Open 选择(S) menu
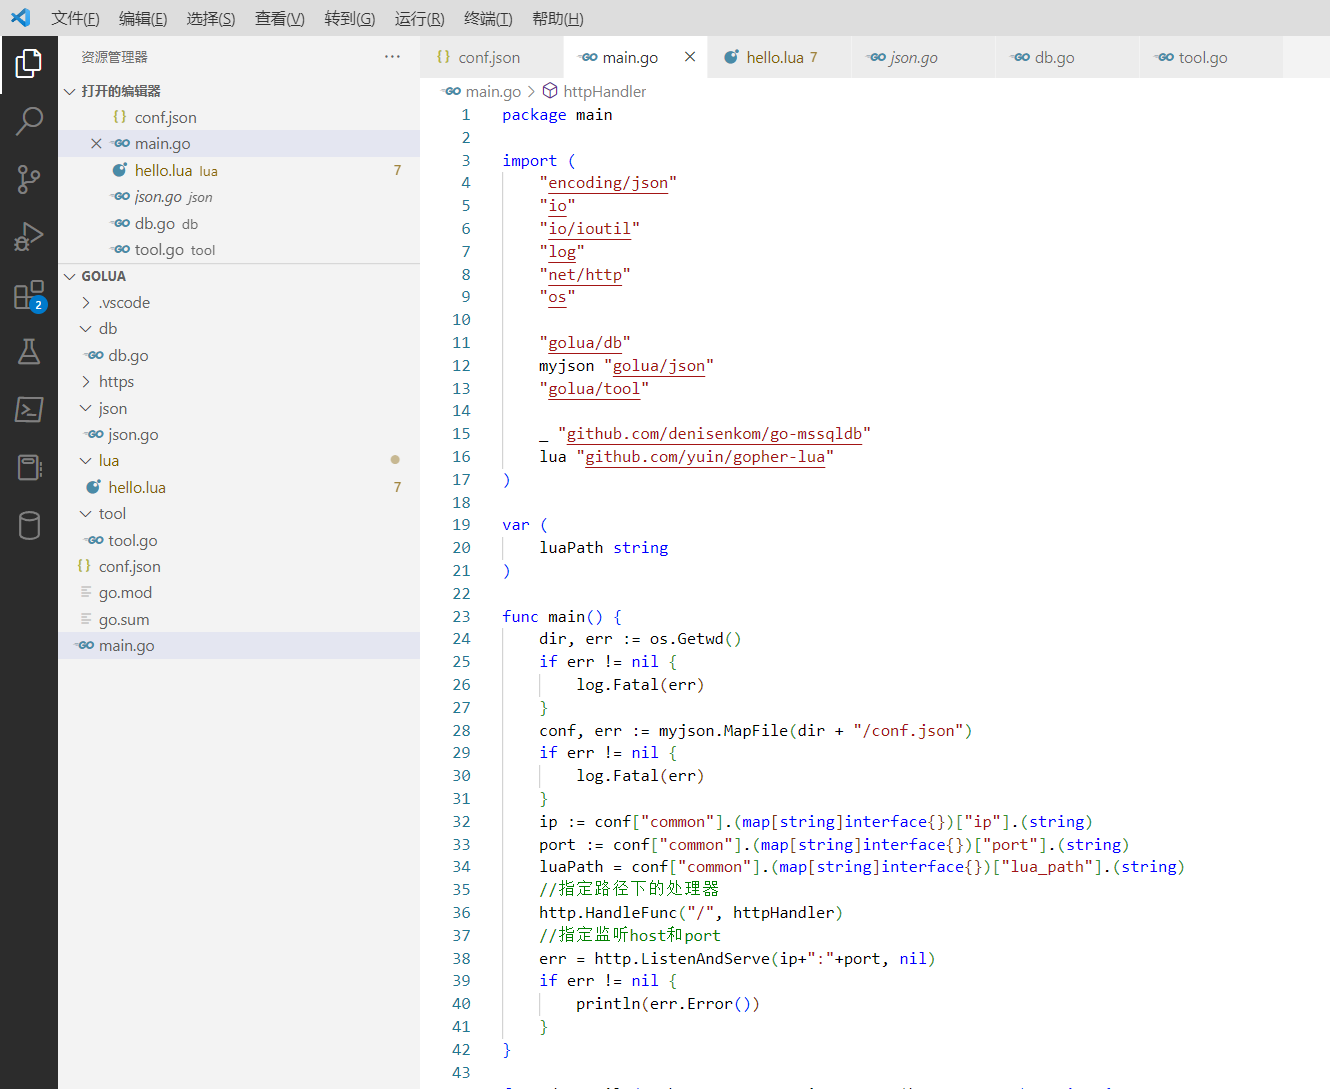Image resolution: width=1330 pixels, height=1089 pixels. point(211,18)
